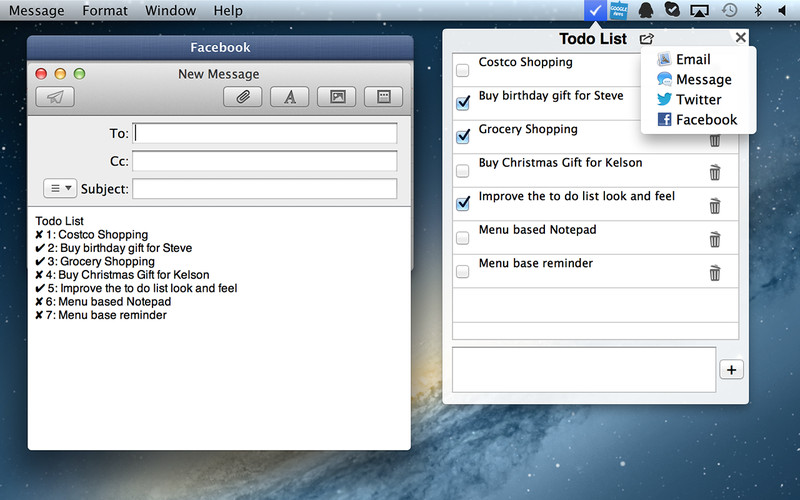Open the QQ penguin menu bar icon
Screen dimensions: 800x500
tap(646, 10)
